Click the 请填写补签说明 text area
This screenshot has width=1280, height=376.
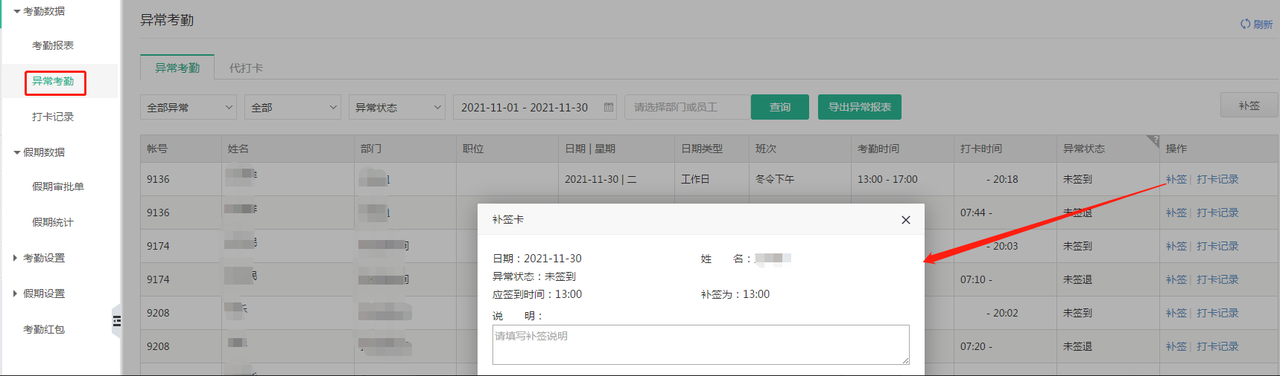(x=700, y=345)
